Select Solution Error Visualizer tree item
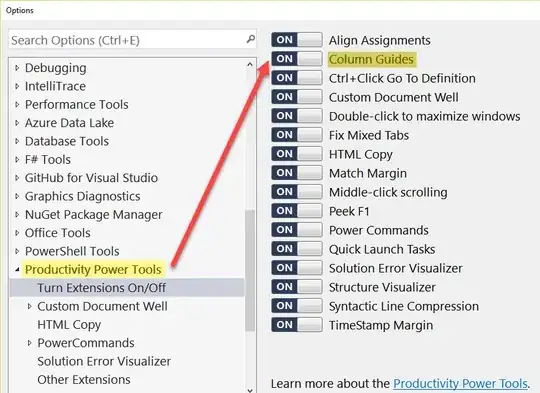 [x=104, y=361]
